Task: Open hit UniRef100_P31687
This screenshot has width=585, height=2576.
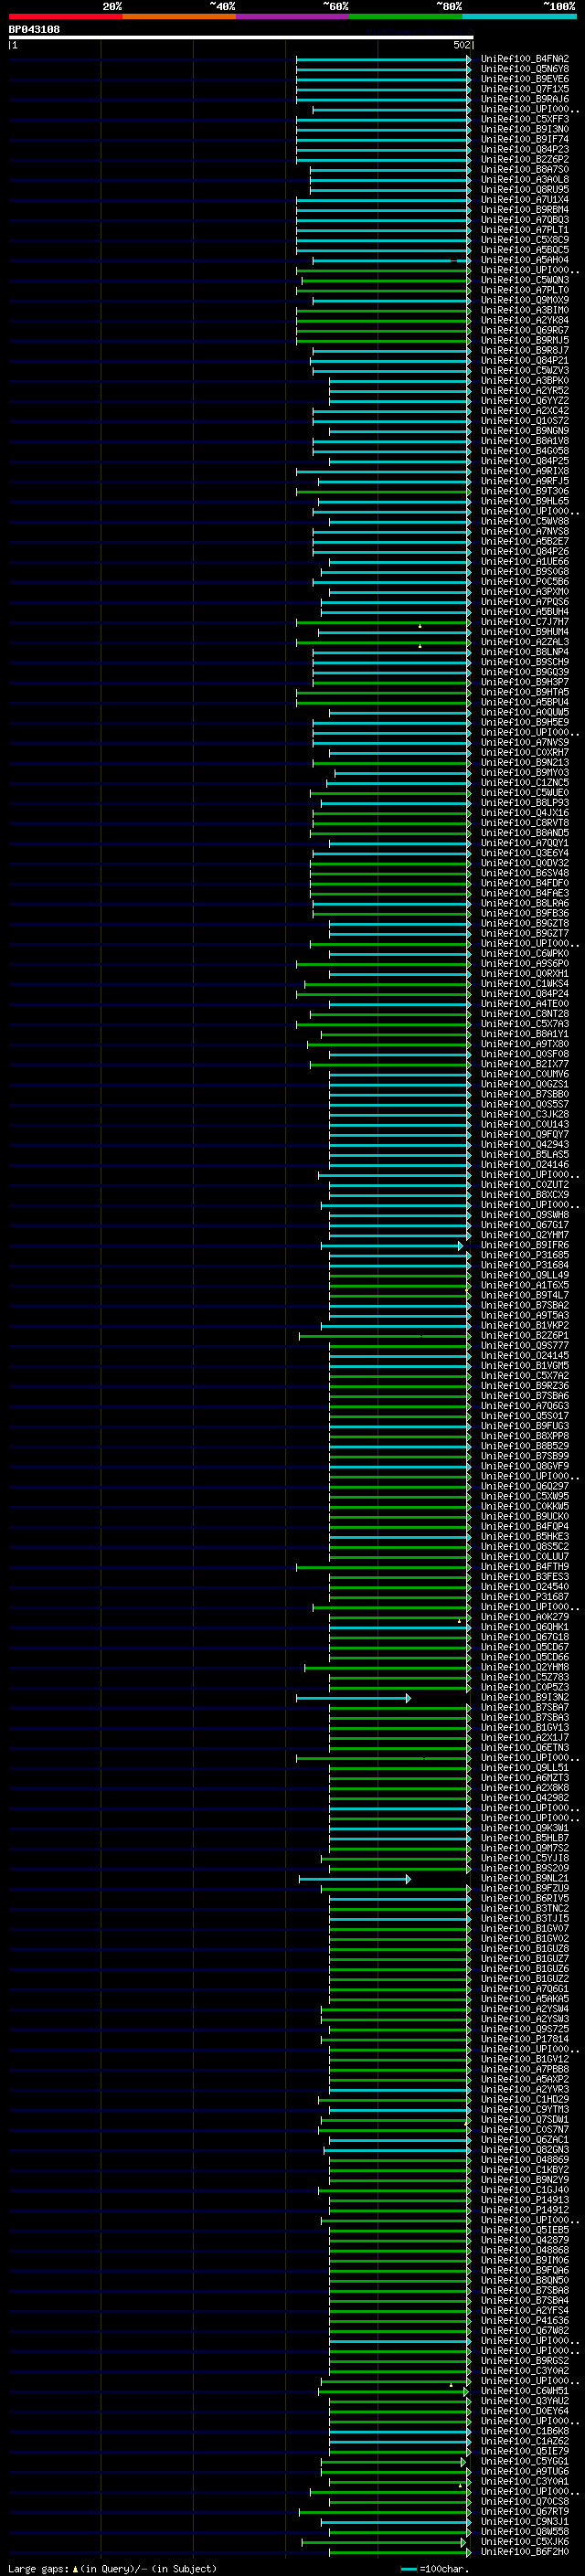Action: pos(524,1597)
